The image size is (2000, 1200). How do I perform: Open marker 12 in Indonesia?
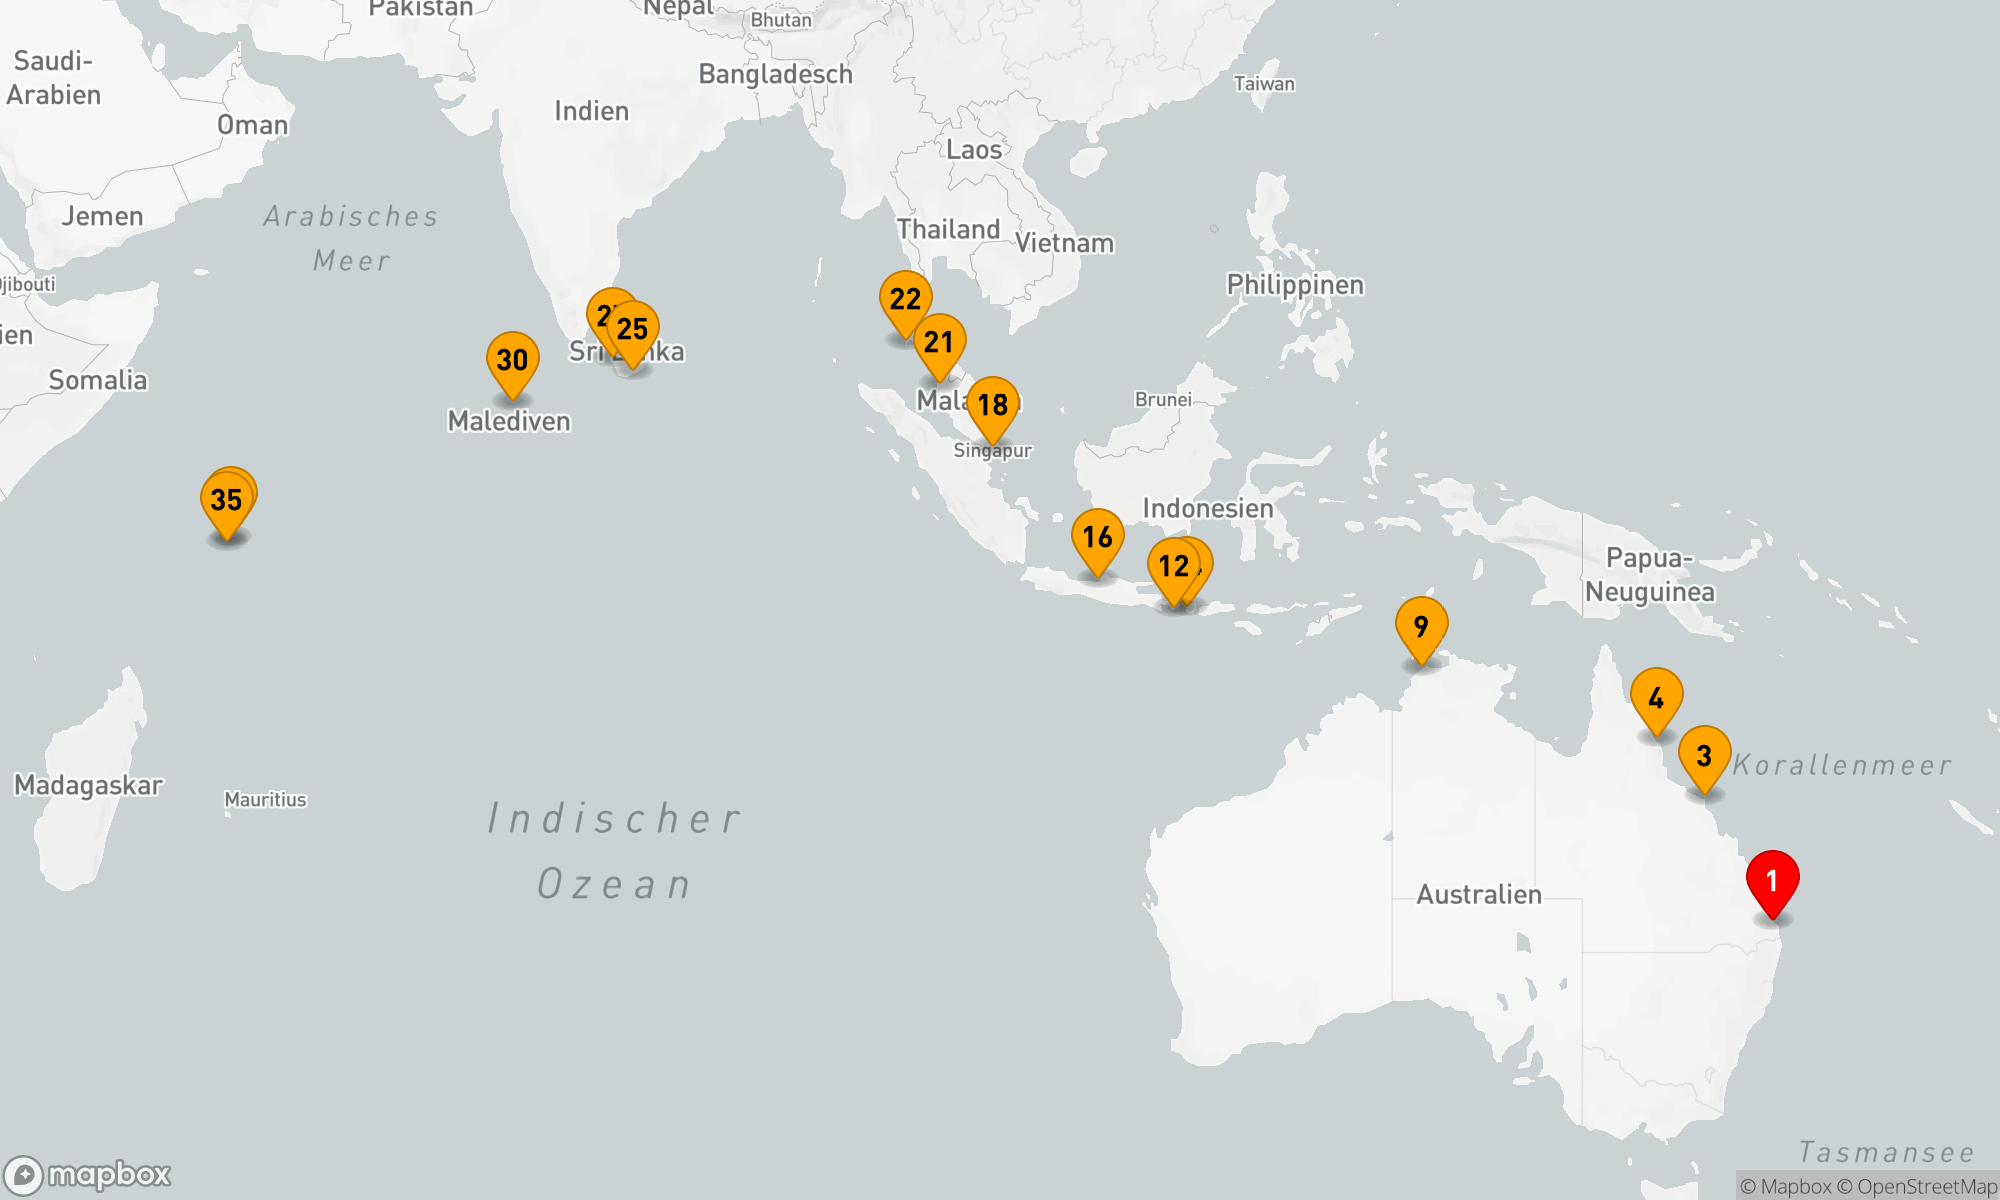click(1171, 567)
